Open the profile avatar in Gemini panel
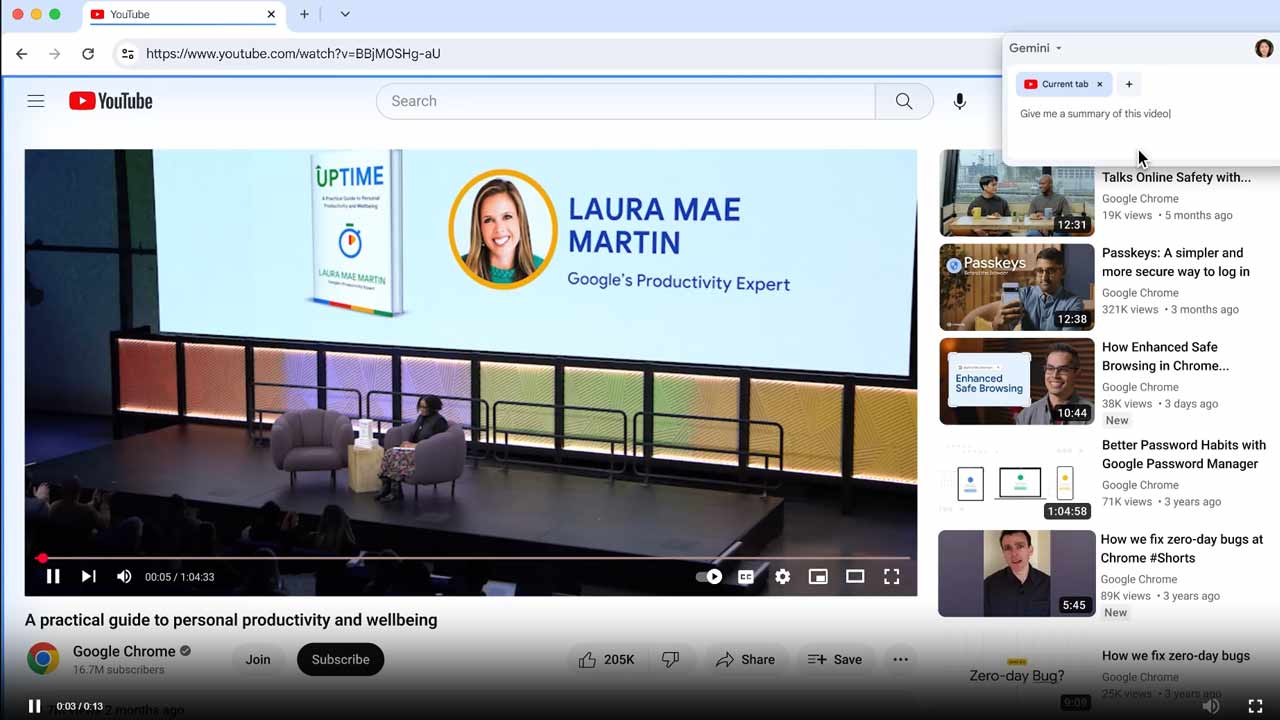Image resolution: width=1280 pixels, height=720 pixels. [x=1264, y=48]
